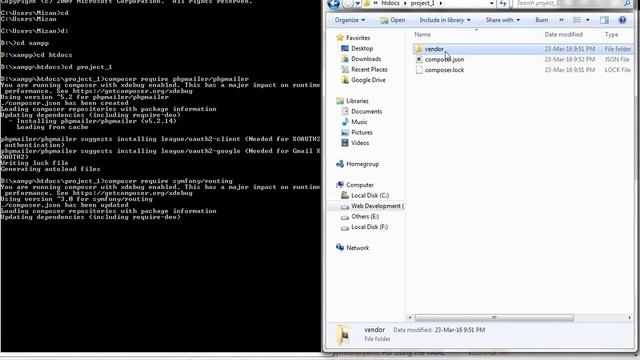The image size is (640, 360).
Task: Open the recent pages dropdown arrow
Action: [358, 4]
